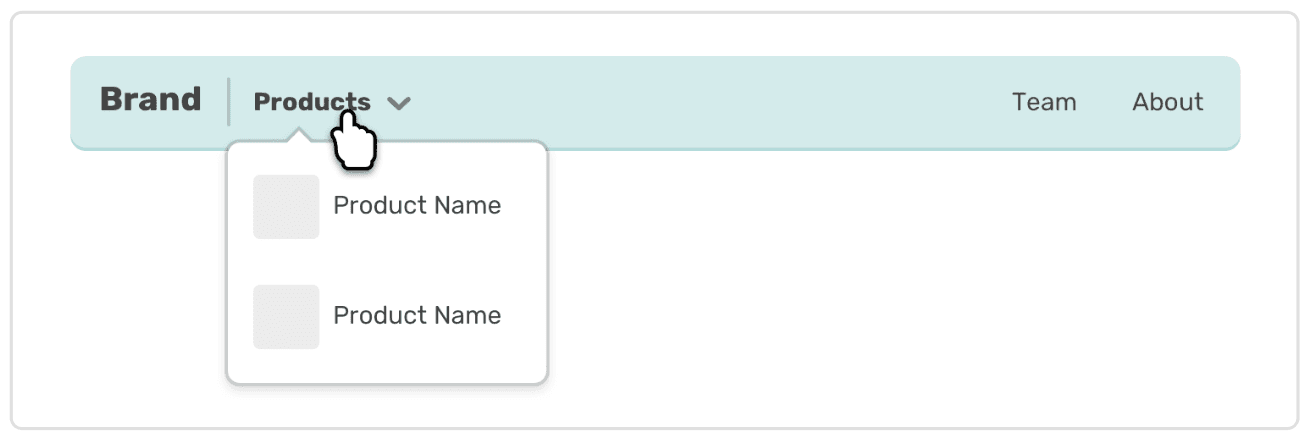This screenshot has width=1312, height=440.
Task: Click the first product's thumbnail image
Action: (x=286, y=207)
